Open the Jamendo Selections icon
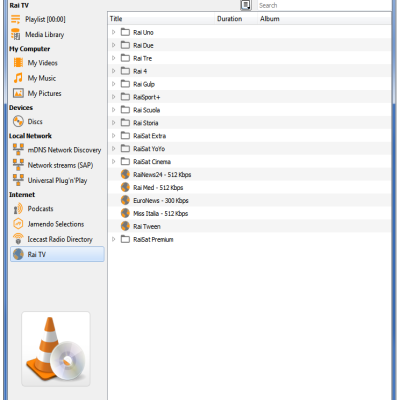This screenshot has height=400, width=400. (18, 224)
